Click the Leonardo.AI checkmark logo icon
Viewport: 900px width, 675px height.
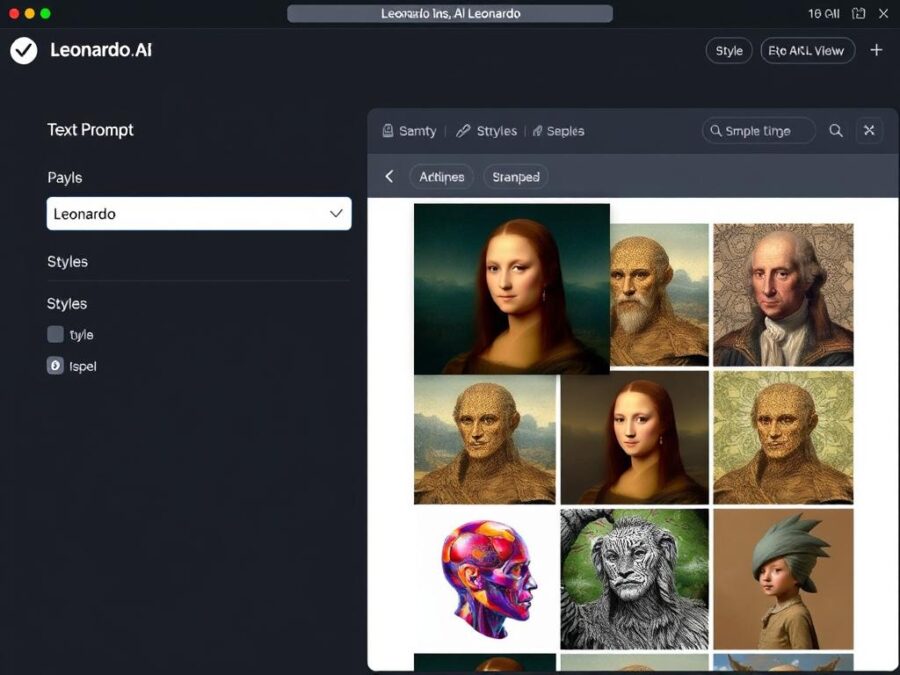point(22,50)
